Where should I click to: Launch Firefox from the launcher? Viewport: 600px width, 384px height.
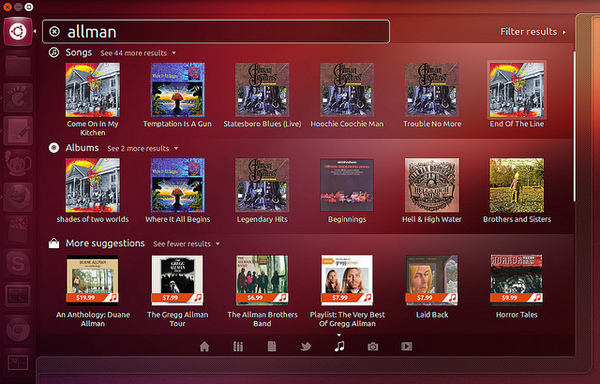pyautogui.click(x=18, y=197)
